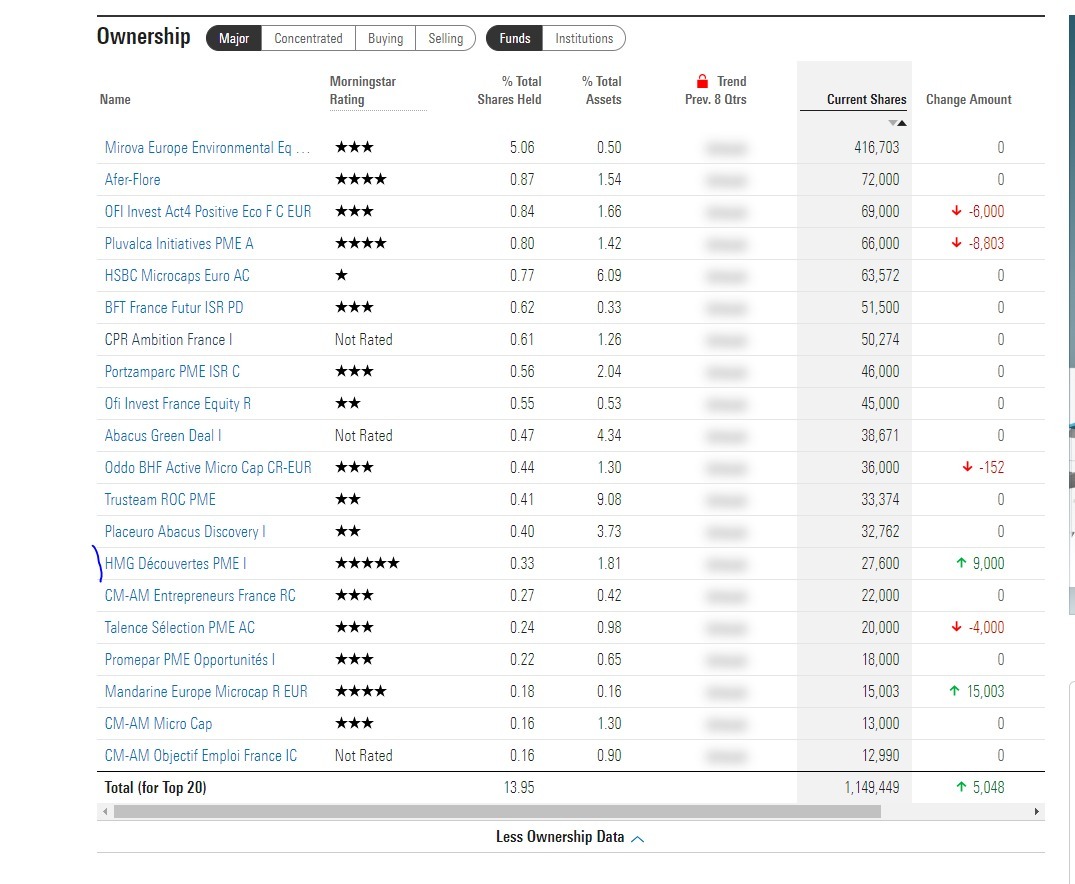
Task: Open Mandarine Europe Microcap R EUR link
Action: click(206, 691)
